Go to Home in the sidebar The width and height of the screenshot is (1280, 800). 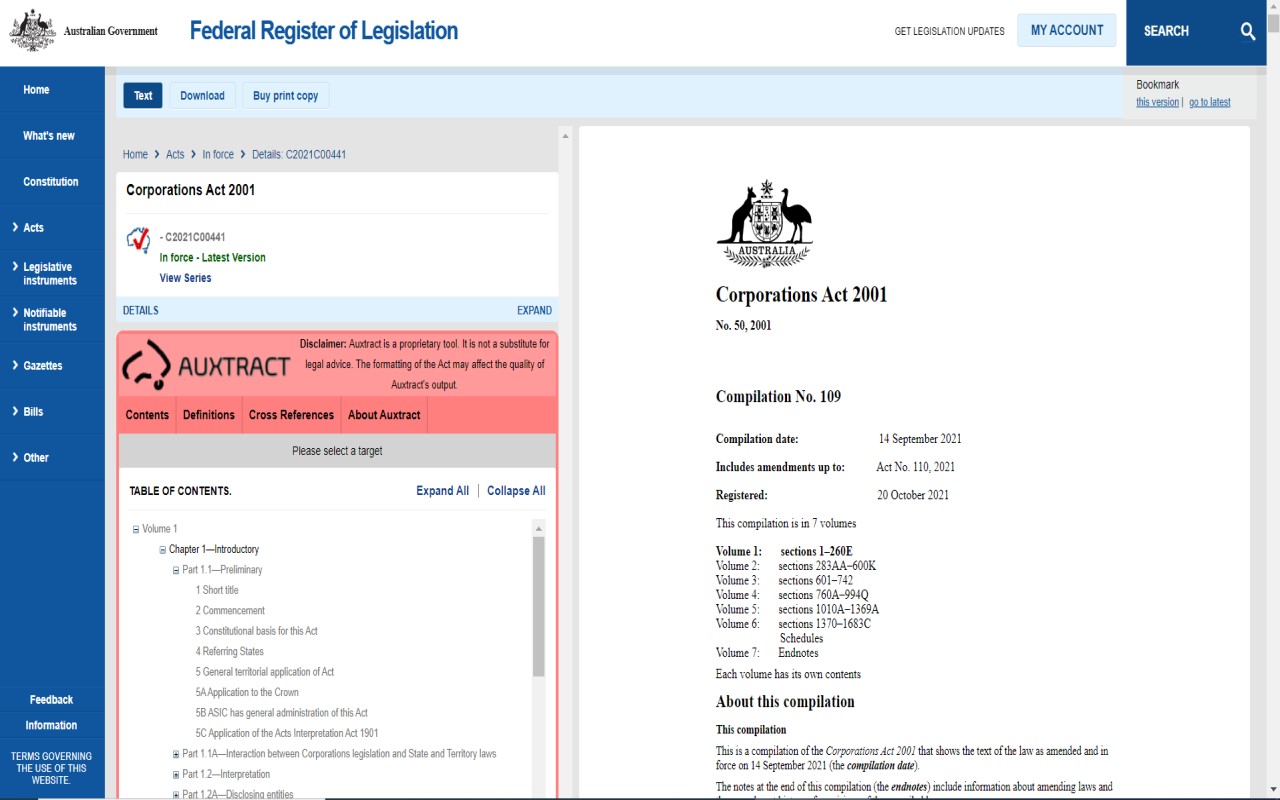36,90
